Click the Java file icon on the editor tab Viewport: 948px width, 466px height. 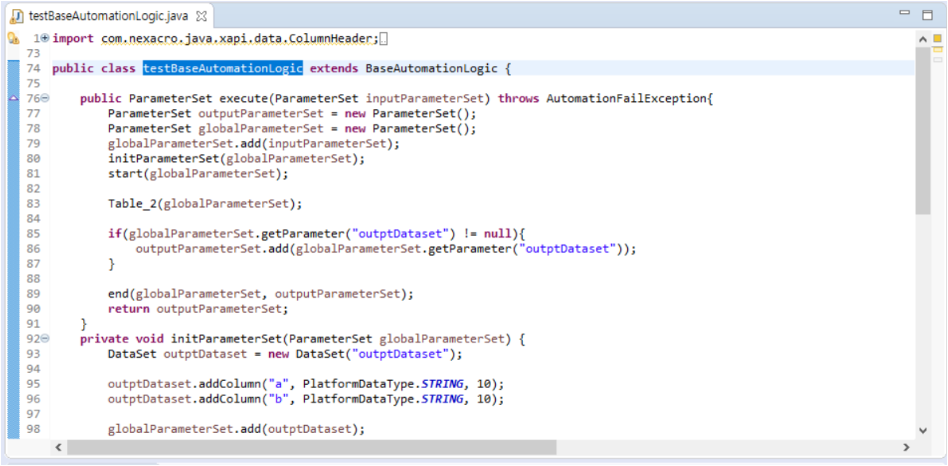pos(17,17)
